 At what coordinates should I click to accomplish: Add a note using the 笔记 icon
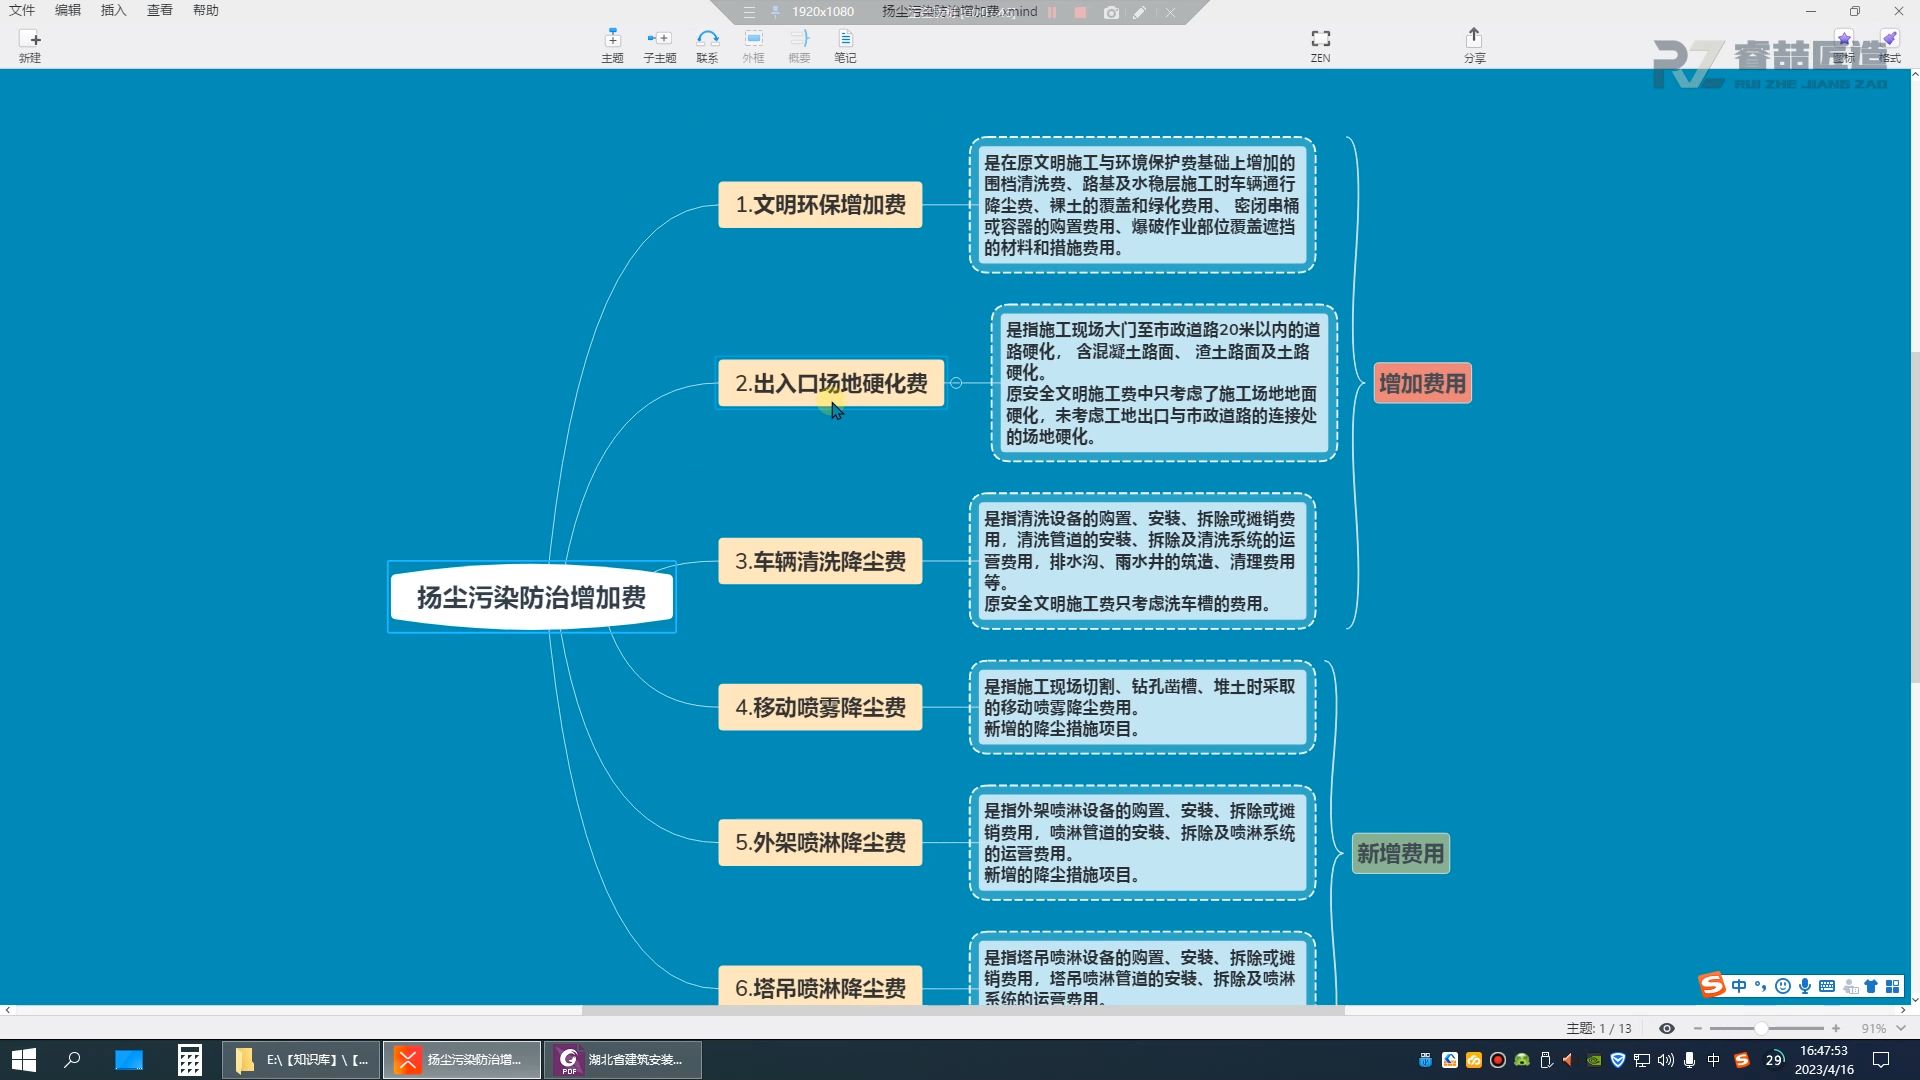click(845, 44)
